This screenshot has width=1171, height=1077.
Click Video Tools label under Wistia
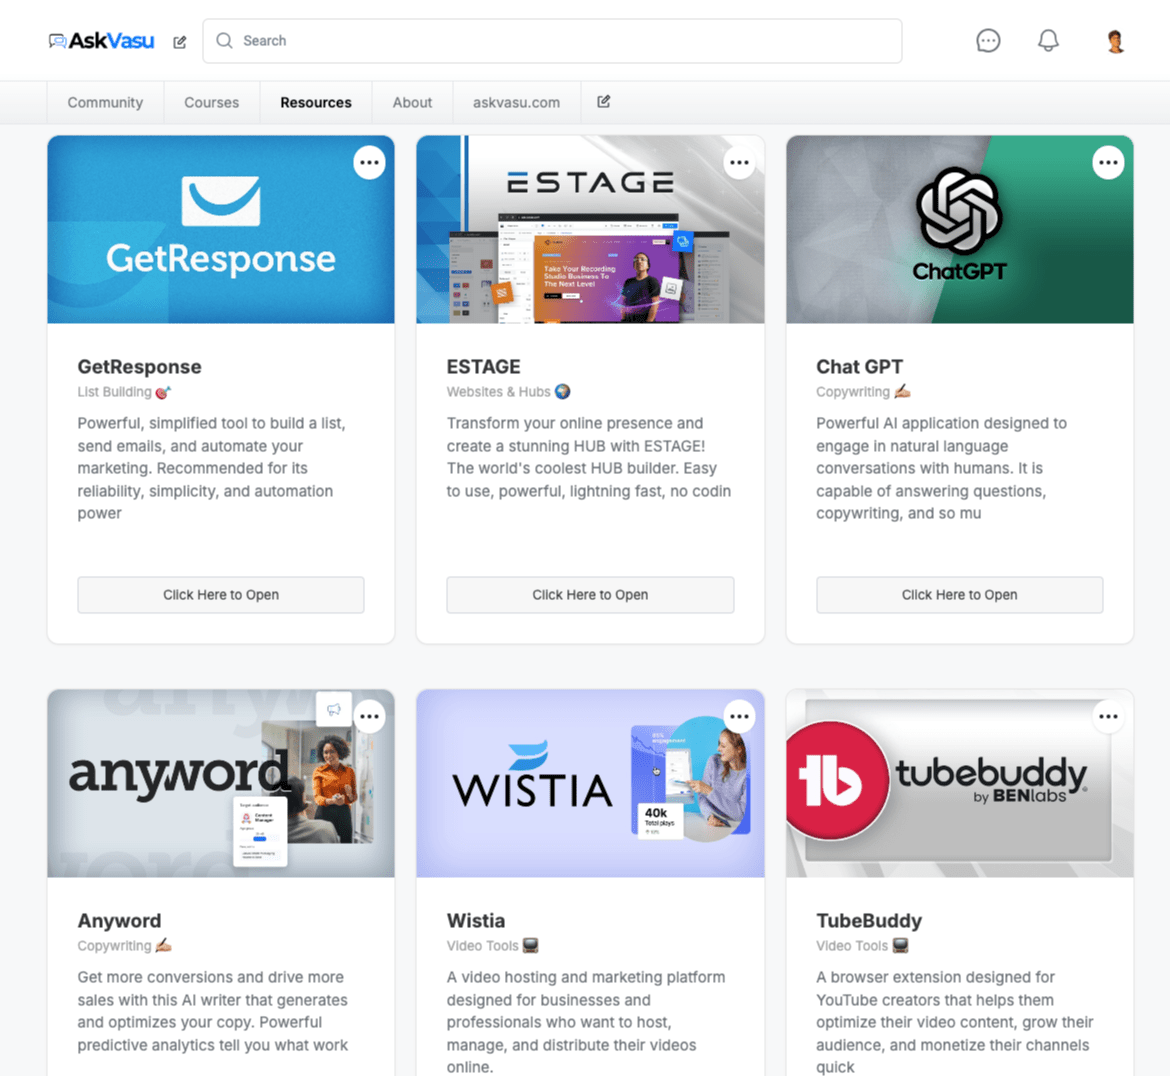(x=492, y=946)
